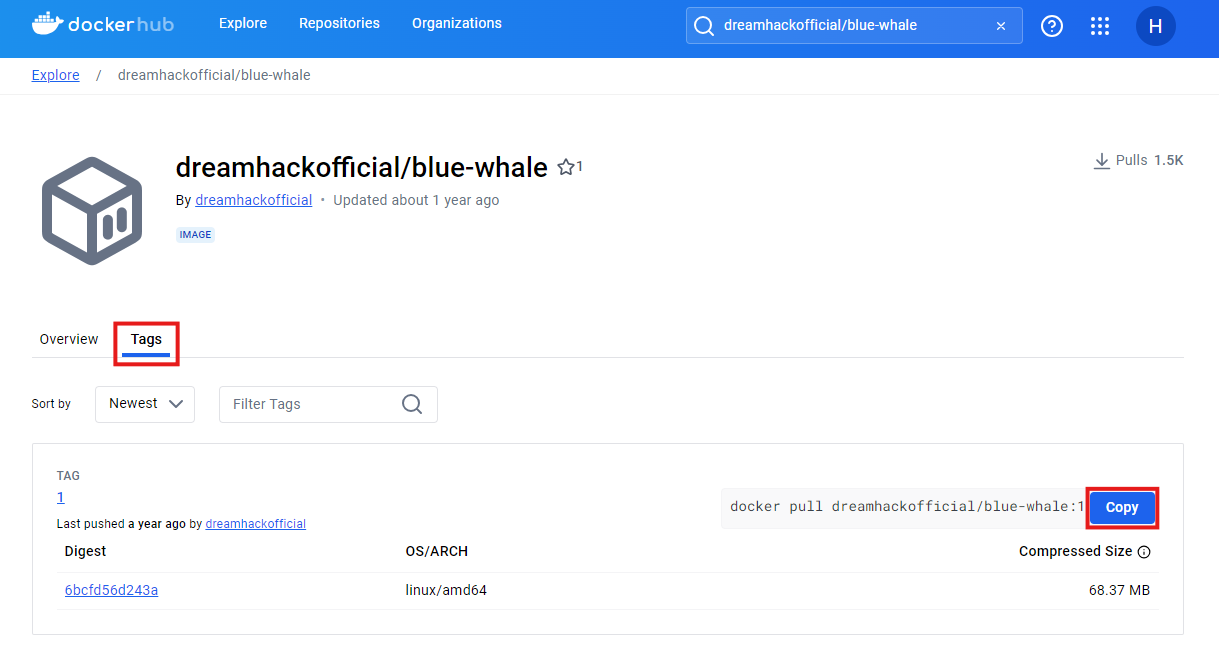The height and width of the screenshot is (660, 1219).
Task: Copy the docker pull command
Action: tap(1121, 507)
